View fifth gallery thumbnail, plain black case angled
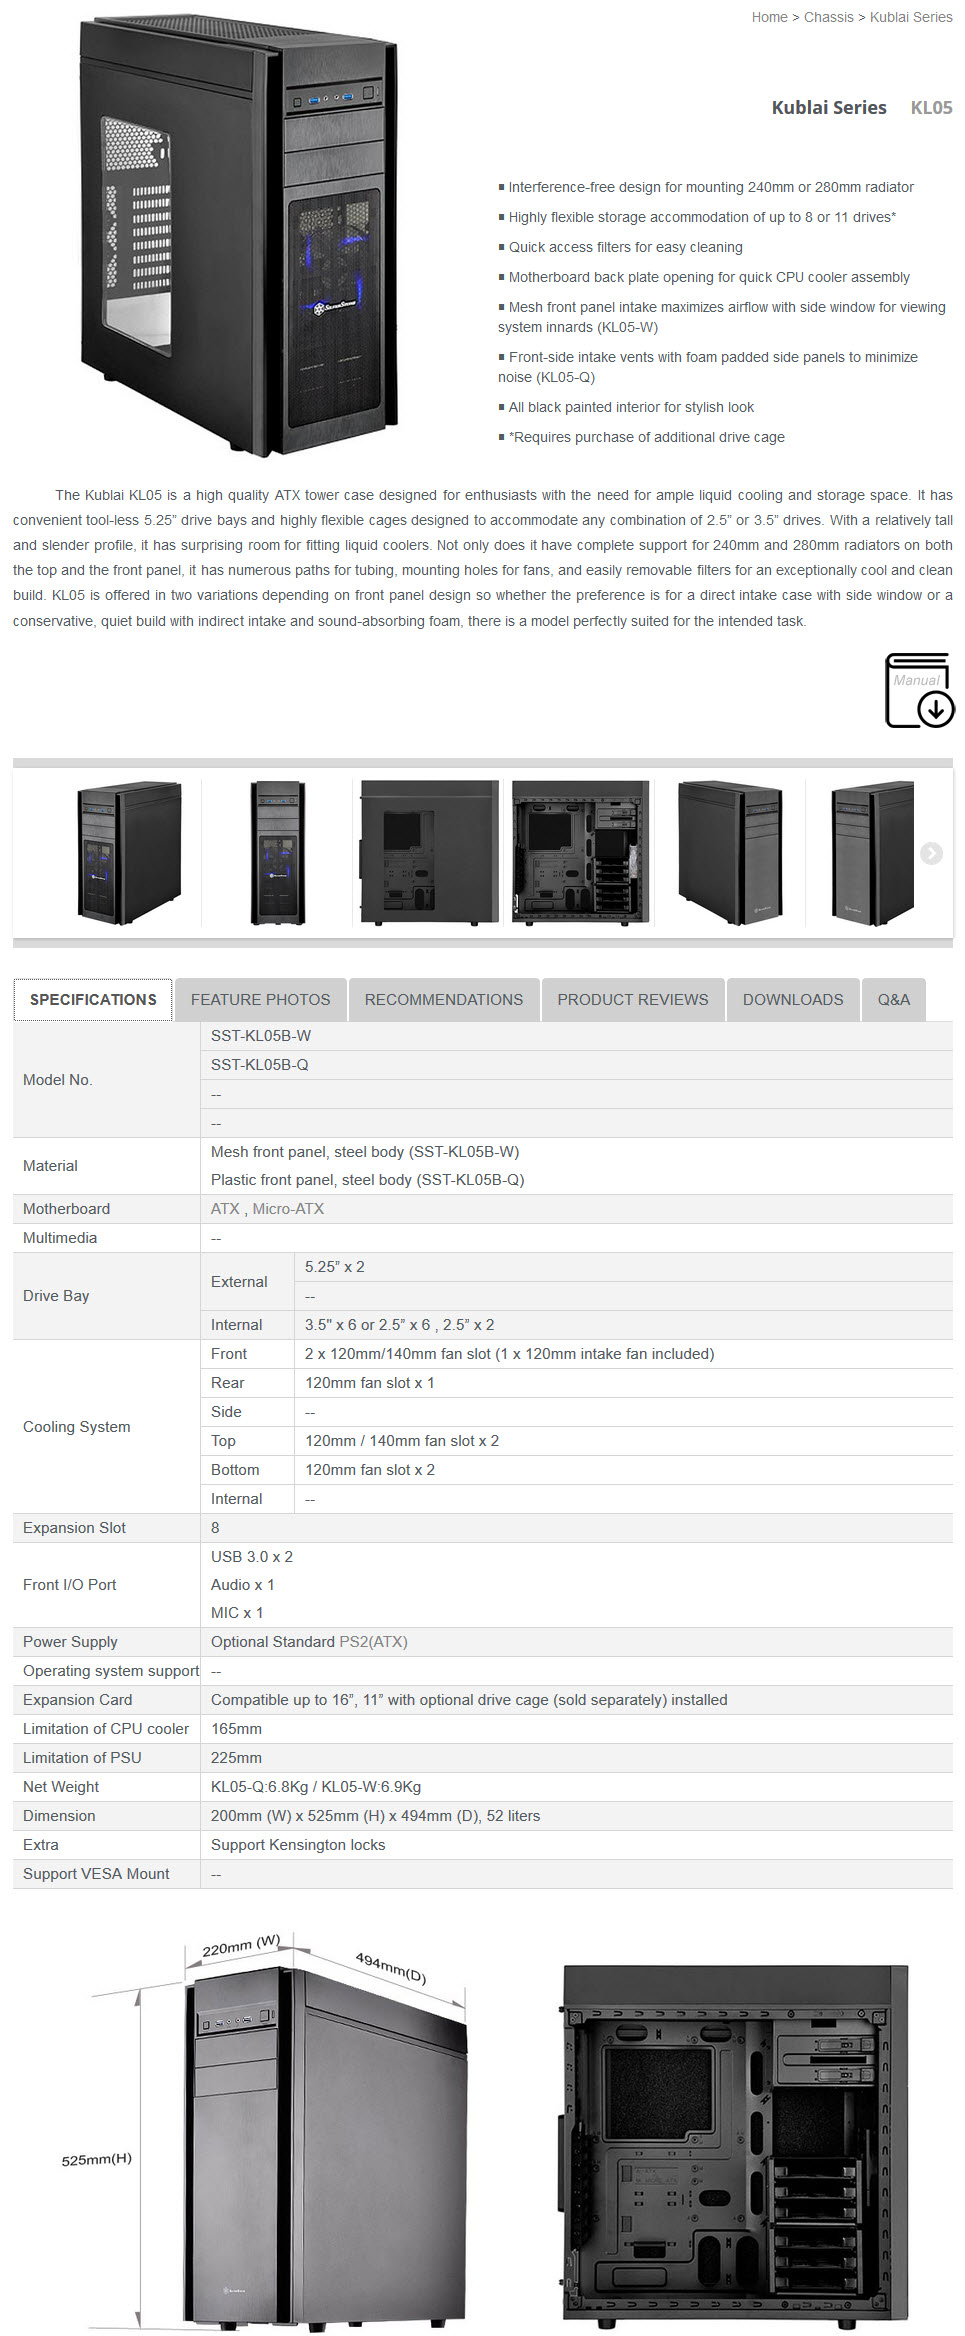965x2336 pixels. tap(730, 853)
